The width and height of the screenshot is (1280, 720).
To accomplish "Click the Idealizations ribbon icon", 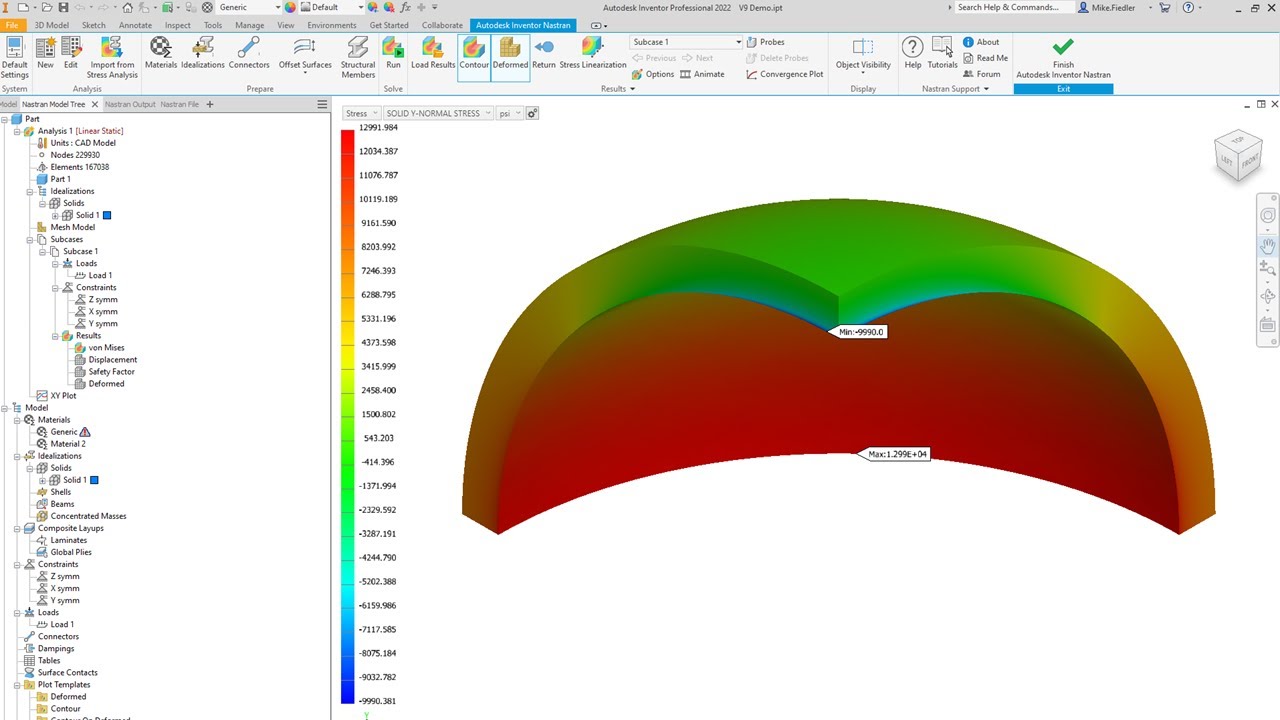I will [203, 54].
